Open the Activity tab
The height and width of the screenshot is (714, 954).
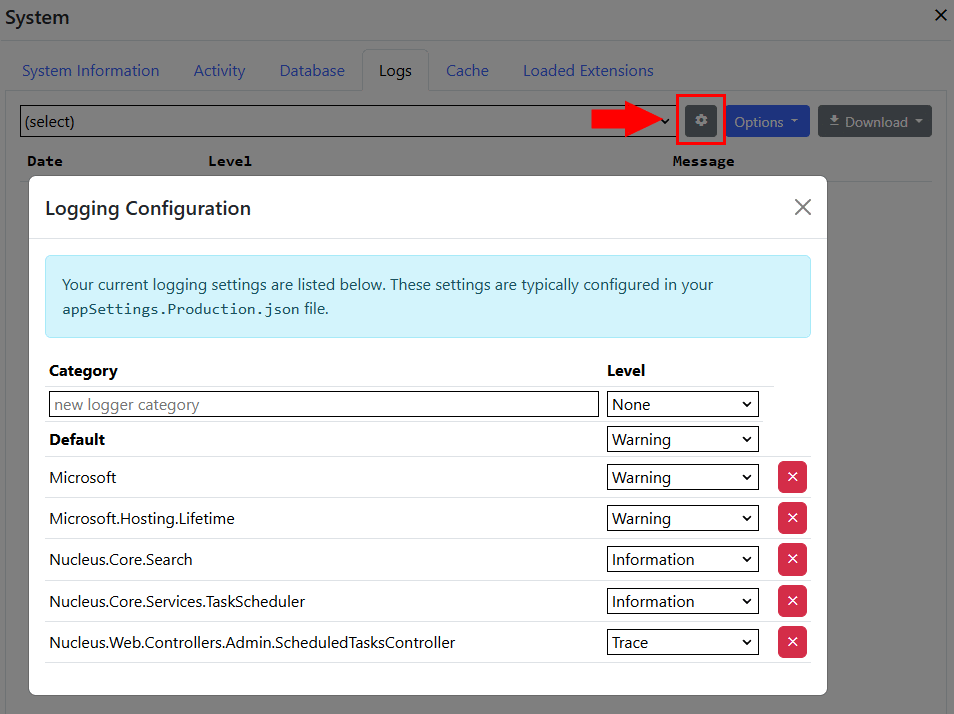[x=219, y=70]
